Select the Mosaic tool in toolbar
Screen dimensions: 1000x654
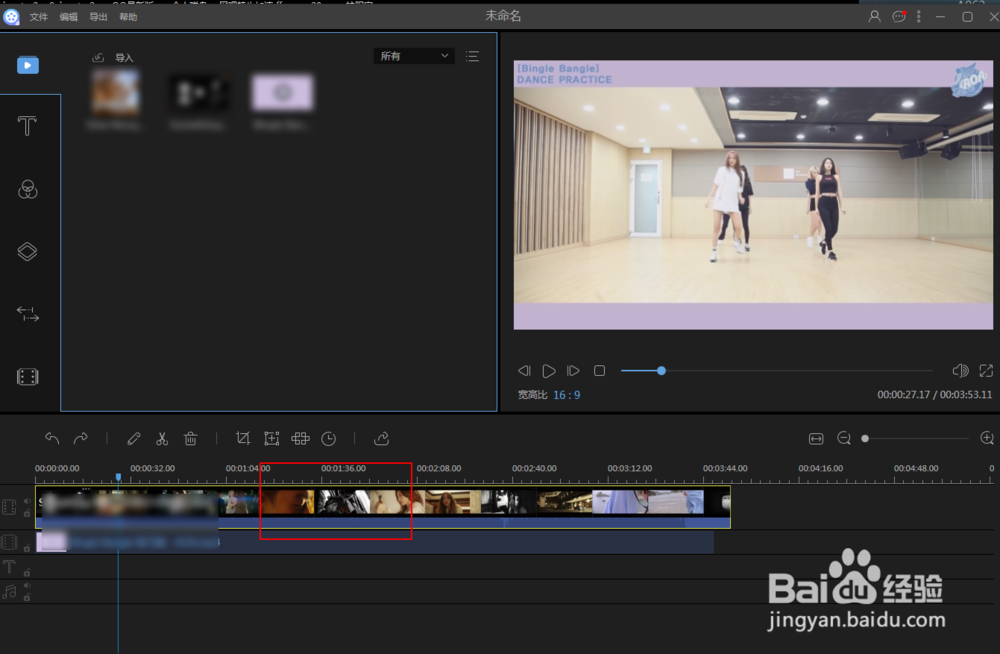click(x=300, y=438)
